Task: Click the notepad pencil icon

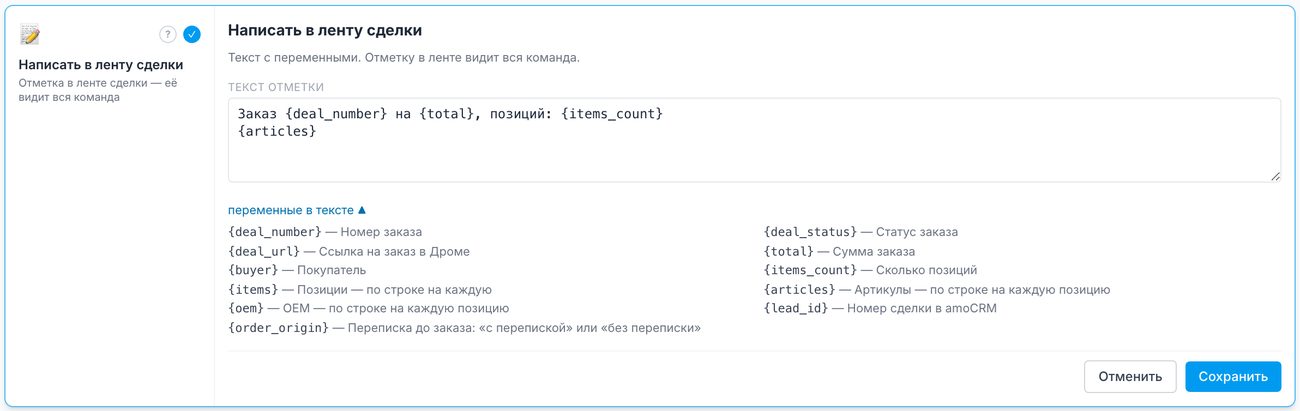Action: [x=30, y=34]
